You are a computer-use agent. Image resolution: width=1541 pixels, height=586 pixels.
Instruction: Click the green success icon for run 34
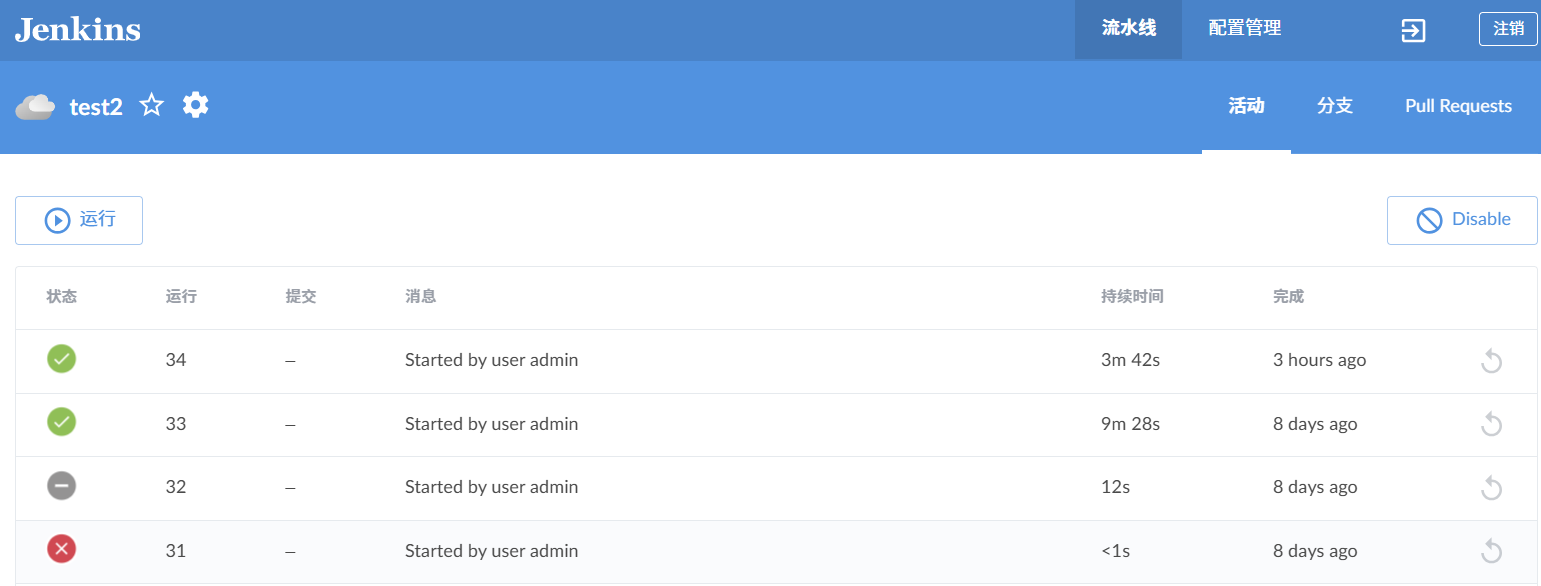coord(62,359)
